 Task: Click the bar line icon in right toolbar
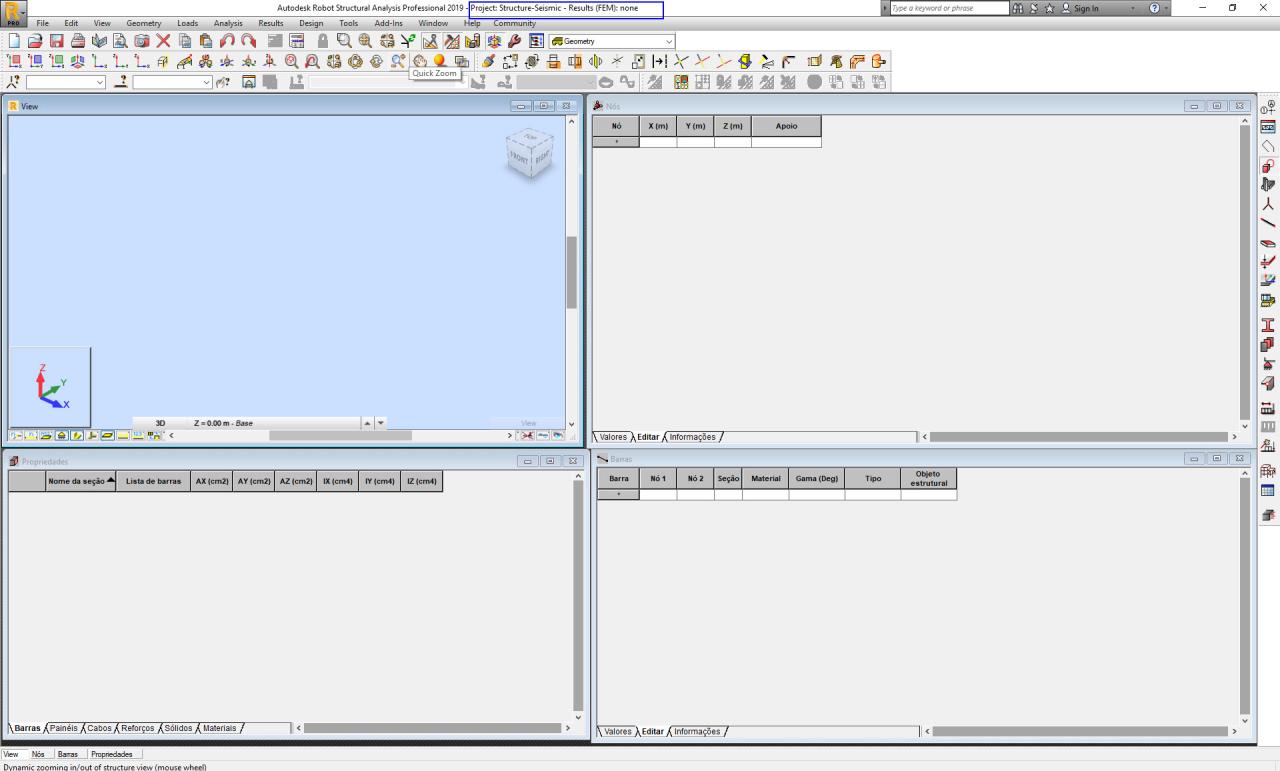pyautogui.click(x=1268, y=222)
